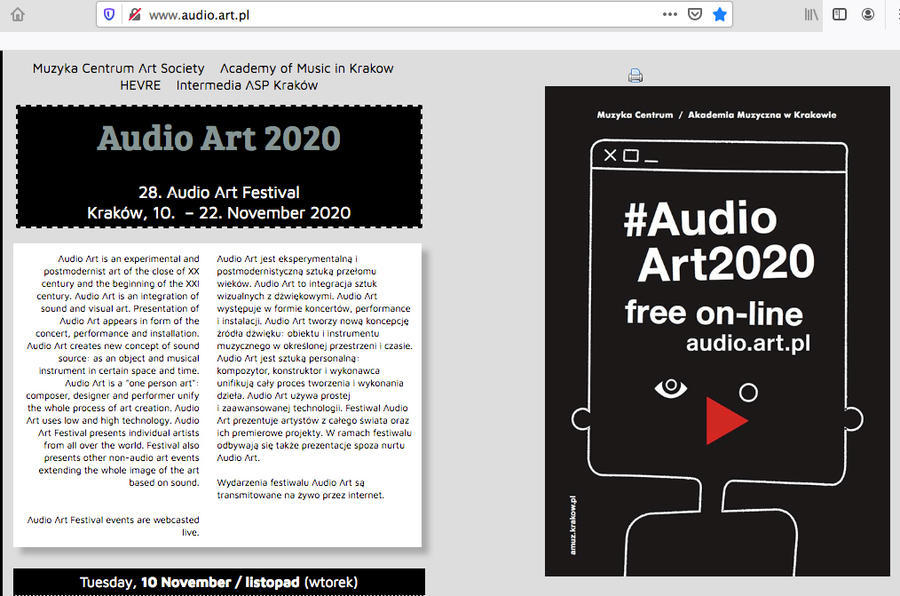Select the Kraków, 10. – 22. November 2020 line
The height and width of the screenshot is (596, 900).
point(219,213)
